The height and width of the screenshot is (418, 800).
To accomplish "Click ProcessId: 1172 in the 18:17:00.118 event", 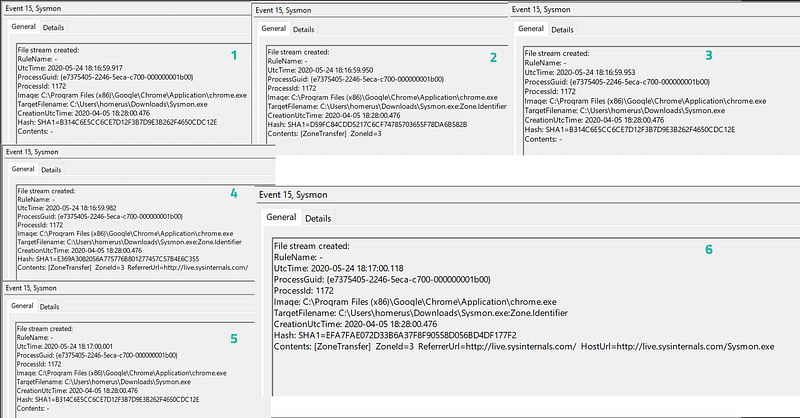I will pyautogui.click(x=304, y=291).
